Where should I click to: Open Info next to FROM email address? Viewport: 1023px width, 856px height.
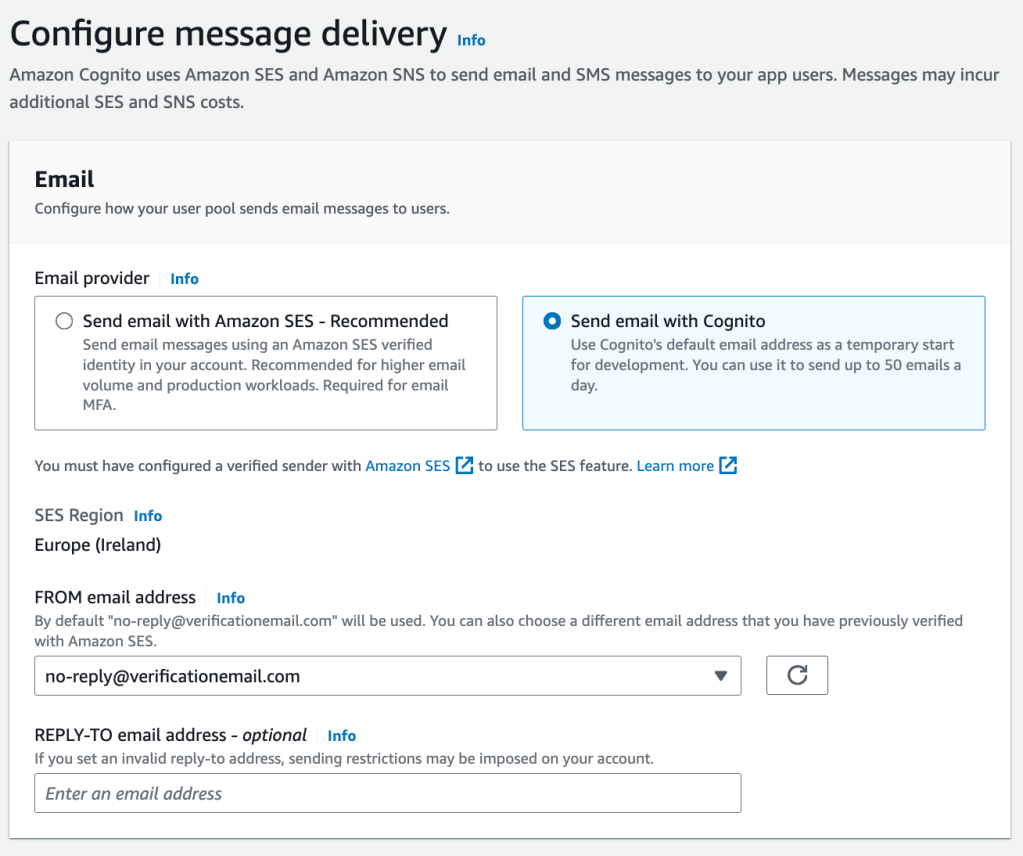(x=230, y=598)
